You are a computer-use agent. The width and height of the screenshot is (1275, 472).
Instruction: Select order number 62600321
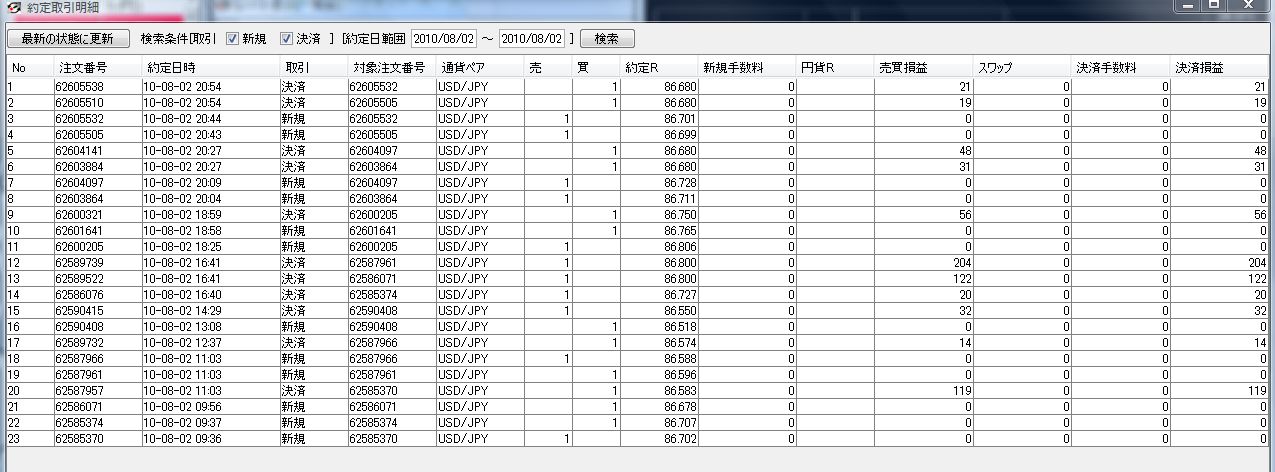tap(80, 215)
